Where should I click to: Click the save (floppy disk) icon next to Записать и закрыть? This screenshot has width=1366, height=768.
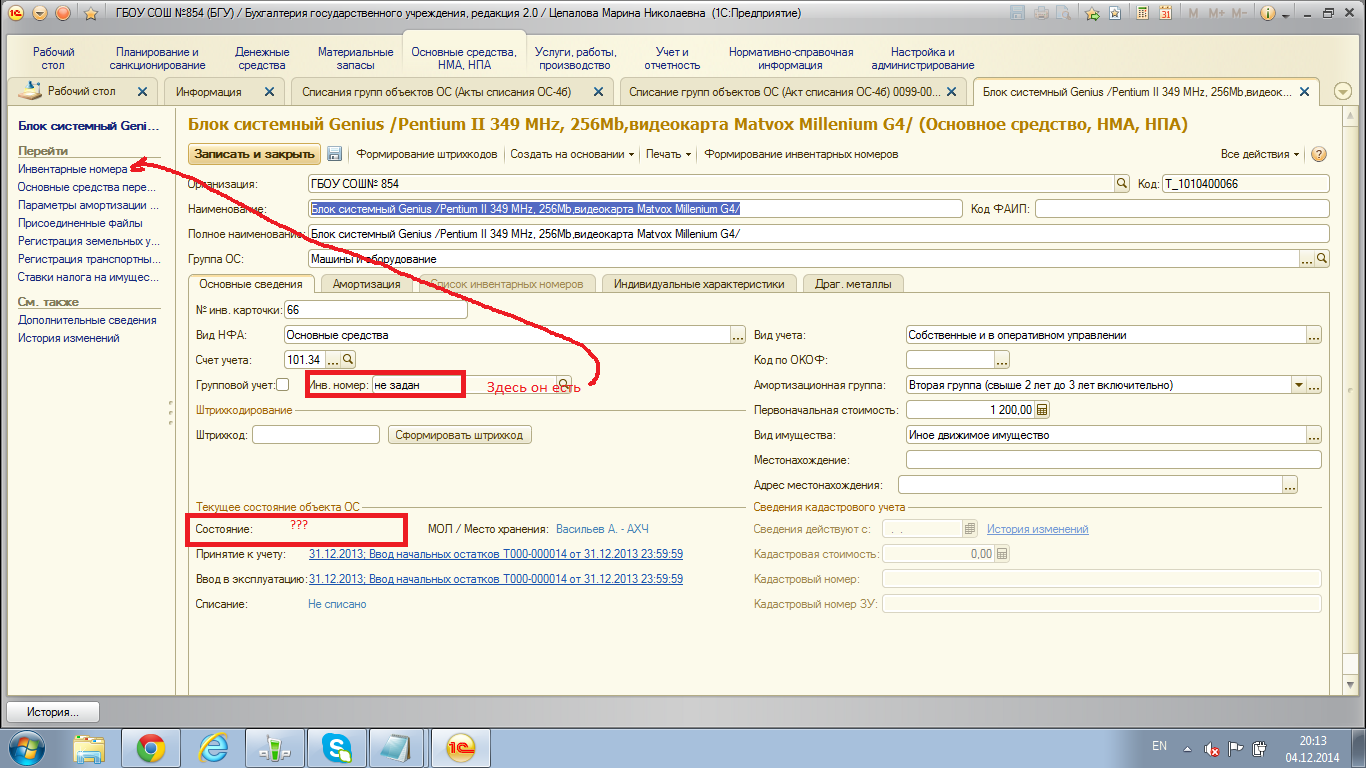[334, 154]
